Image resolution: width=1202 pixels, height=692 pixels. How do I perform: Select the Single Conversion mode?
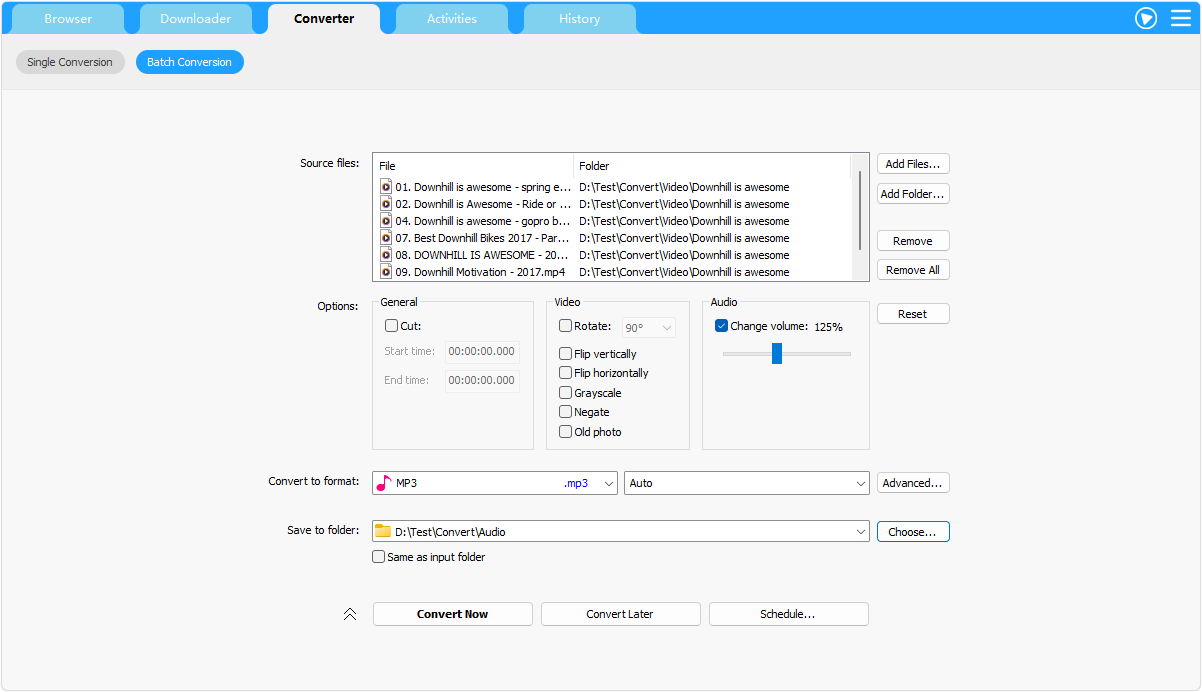pyautogui.click(x=70, y=62)
